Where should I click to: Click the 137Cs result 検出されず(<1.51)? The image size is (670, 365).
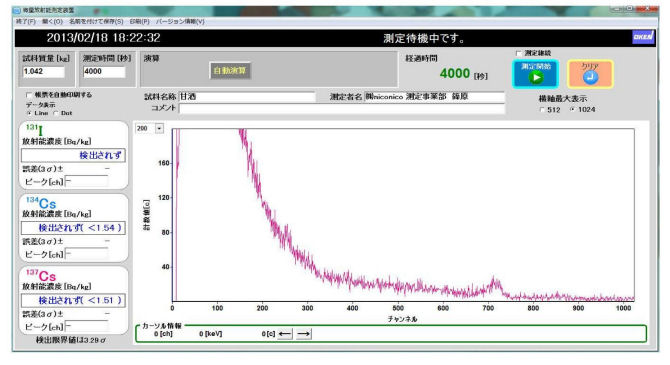click(73, 300)
